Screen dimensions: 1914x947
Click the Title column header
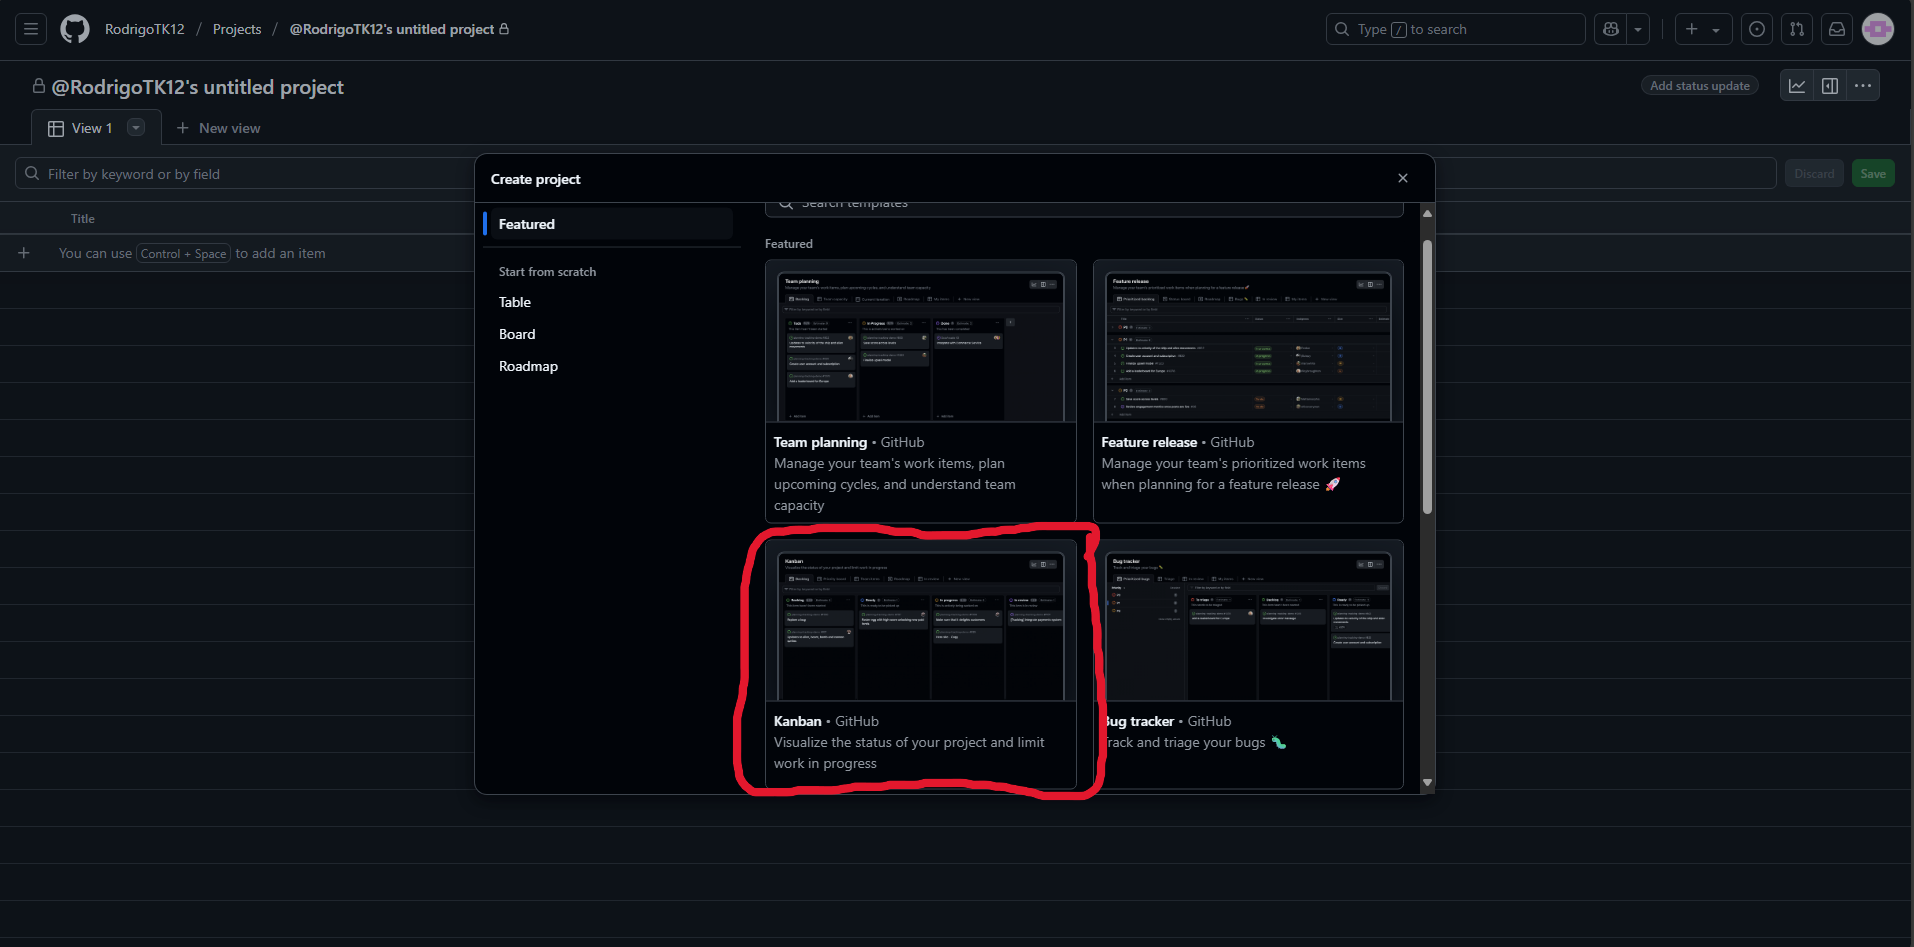(83, 219)
